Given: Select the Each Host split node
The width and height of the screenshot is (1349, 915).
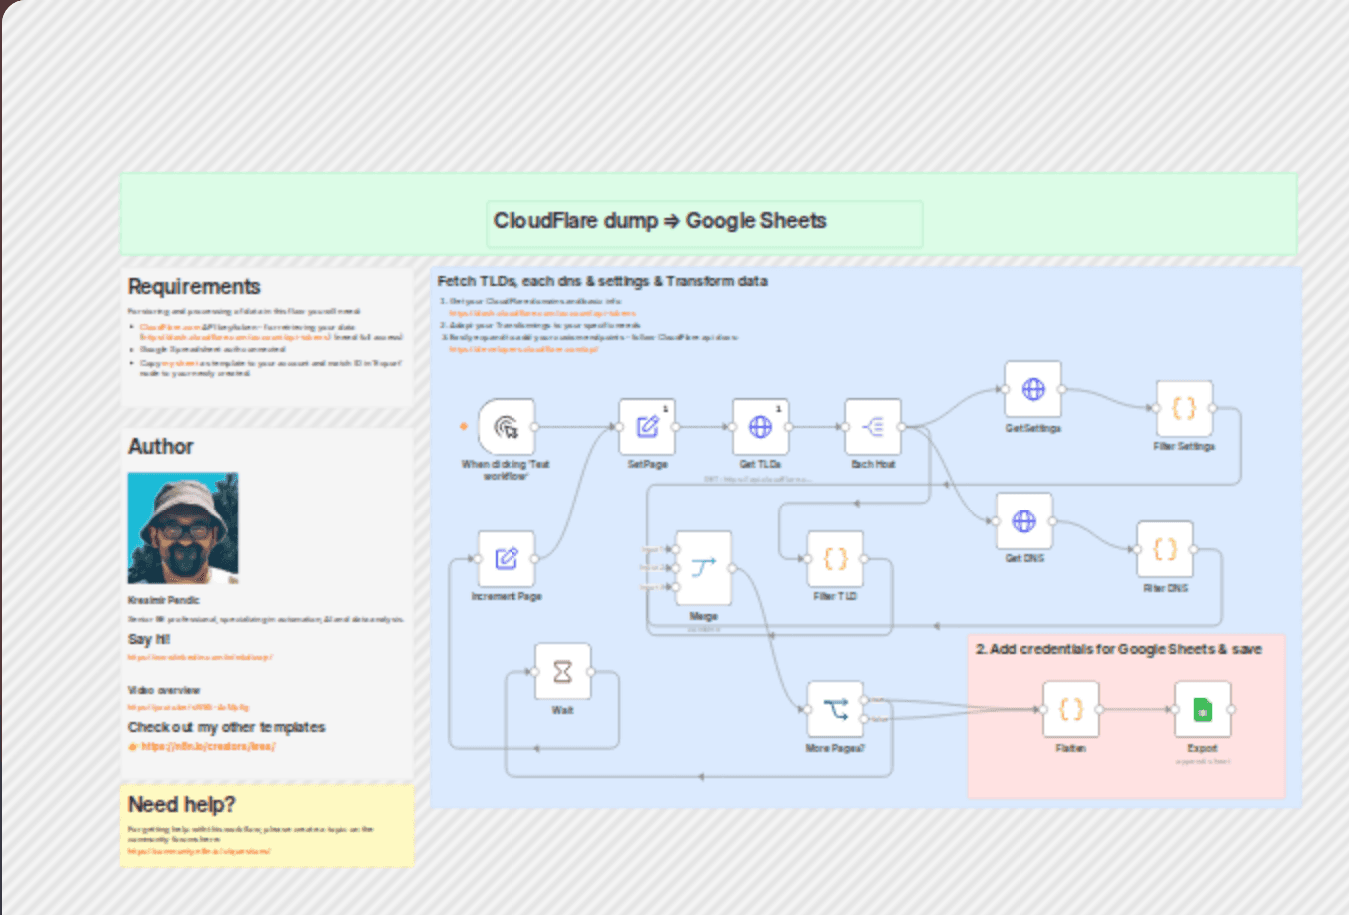Looking at the screenshot, I should (x=873, y=427).
